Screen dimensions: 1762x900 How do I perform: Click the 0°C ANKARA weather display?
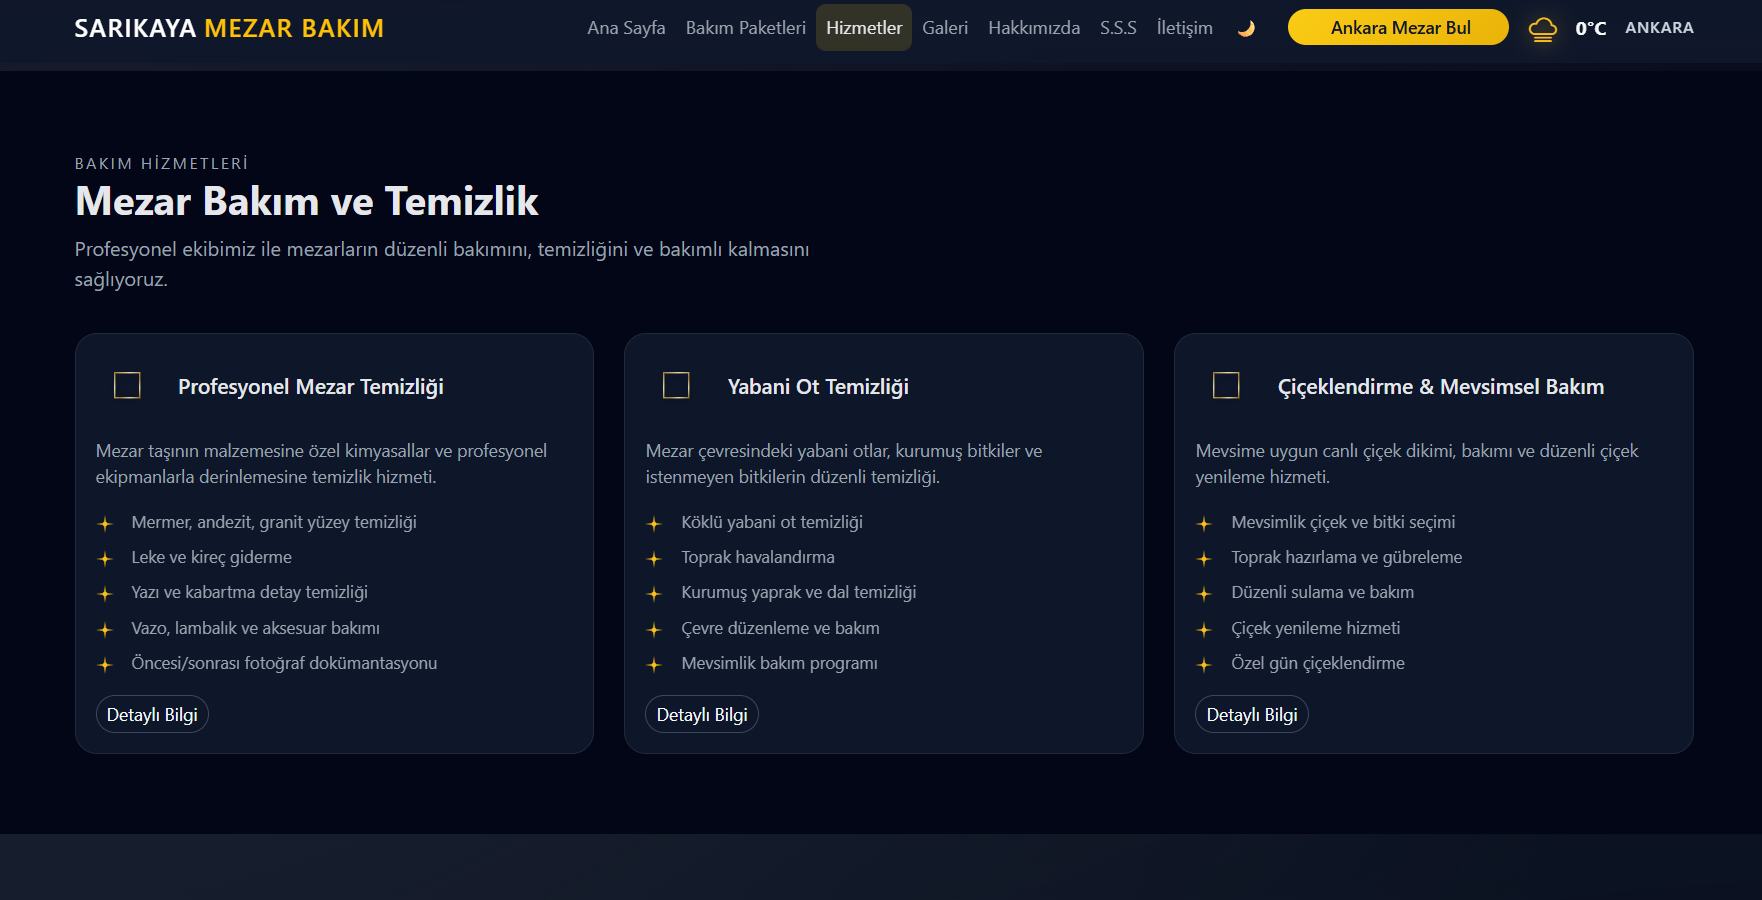(x=1634, y=28)
